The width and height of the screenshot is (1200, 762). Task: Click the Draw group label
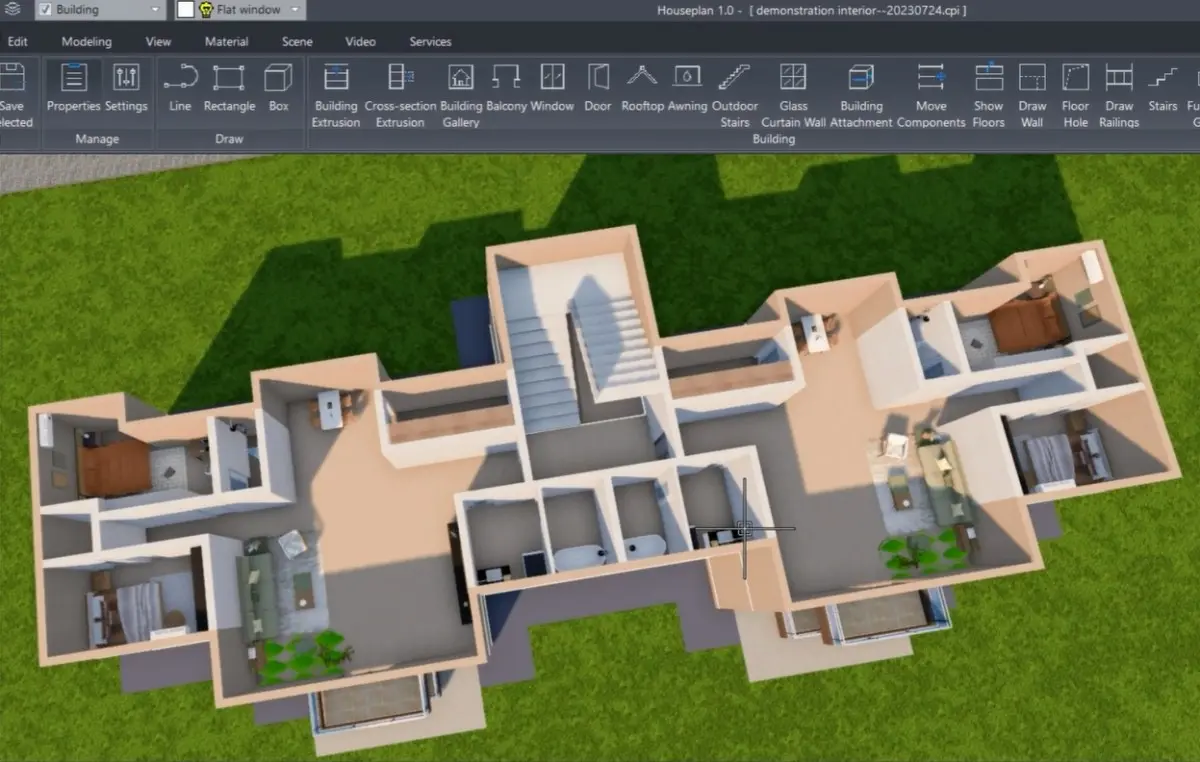point(229,140)
